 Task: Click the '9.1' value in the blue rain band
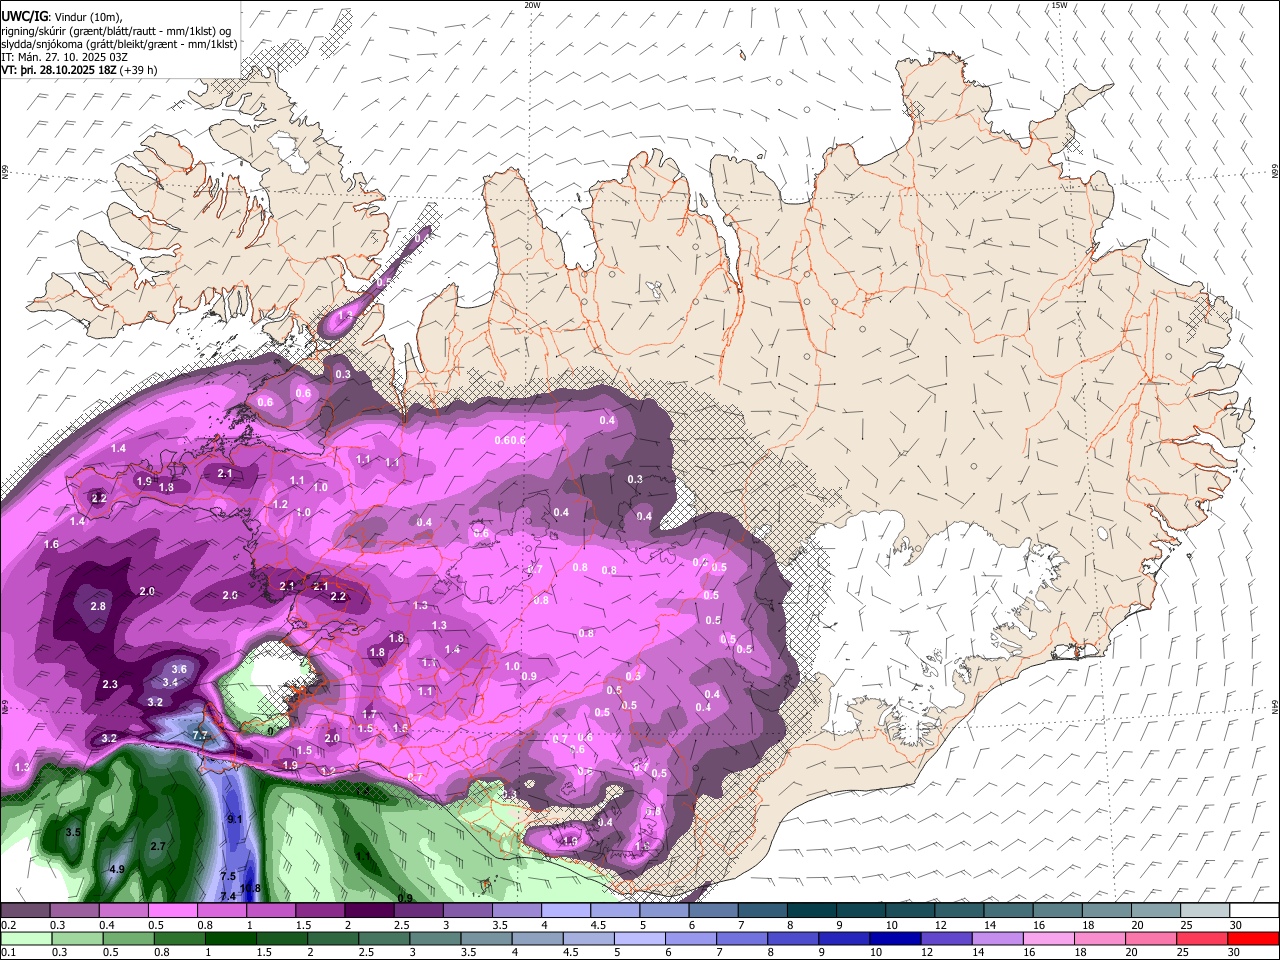point(236,819)
